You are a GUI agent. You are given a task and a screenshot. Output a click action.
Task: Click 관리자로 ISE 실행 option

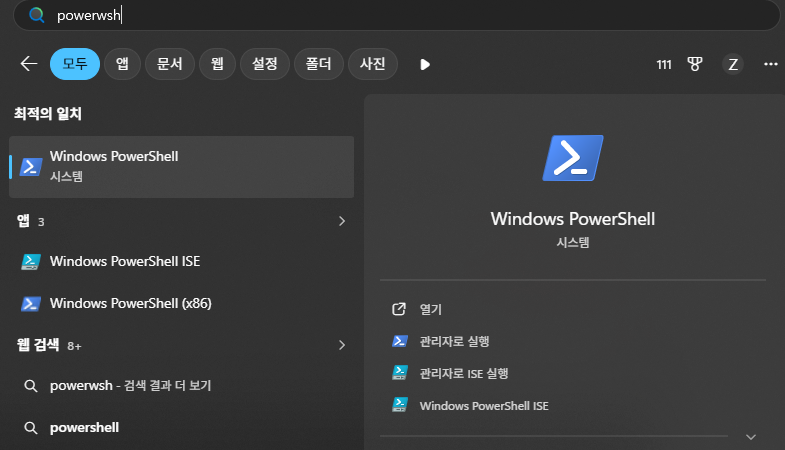pos(464,373)
